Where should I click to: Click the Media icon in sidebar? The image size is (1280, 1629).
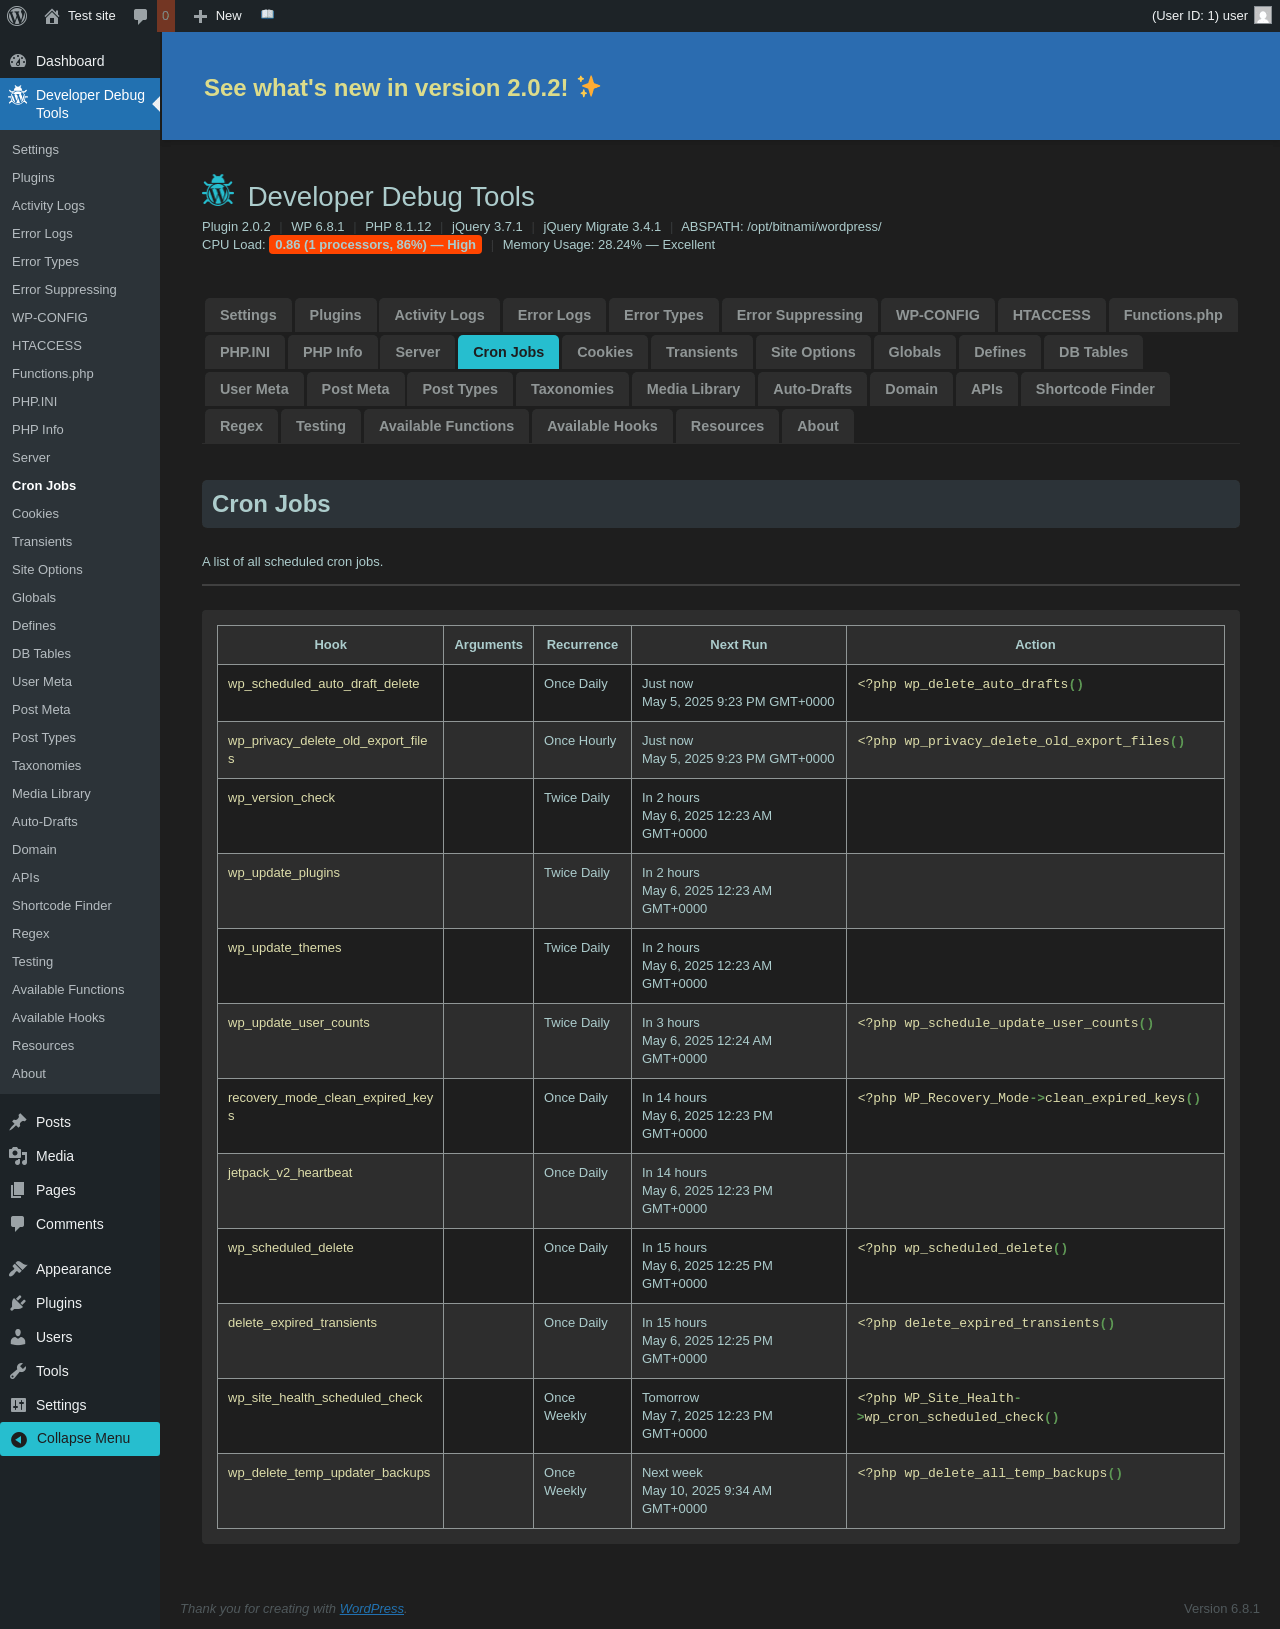[x=18, y=1156]
